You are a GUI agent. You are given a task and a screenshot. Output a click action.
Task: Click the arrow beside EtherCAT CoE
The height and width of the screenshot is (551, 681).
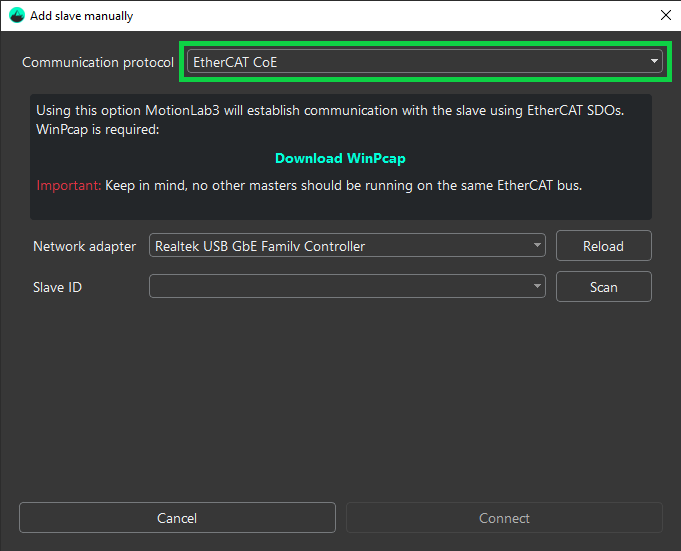[x=654, y=62]
